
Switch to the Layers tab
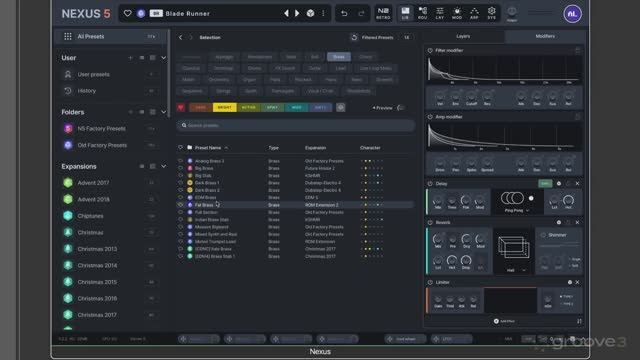click(463, 36)
